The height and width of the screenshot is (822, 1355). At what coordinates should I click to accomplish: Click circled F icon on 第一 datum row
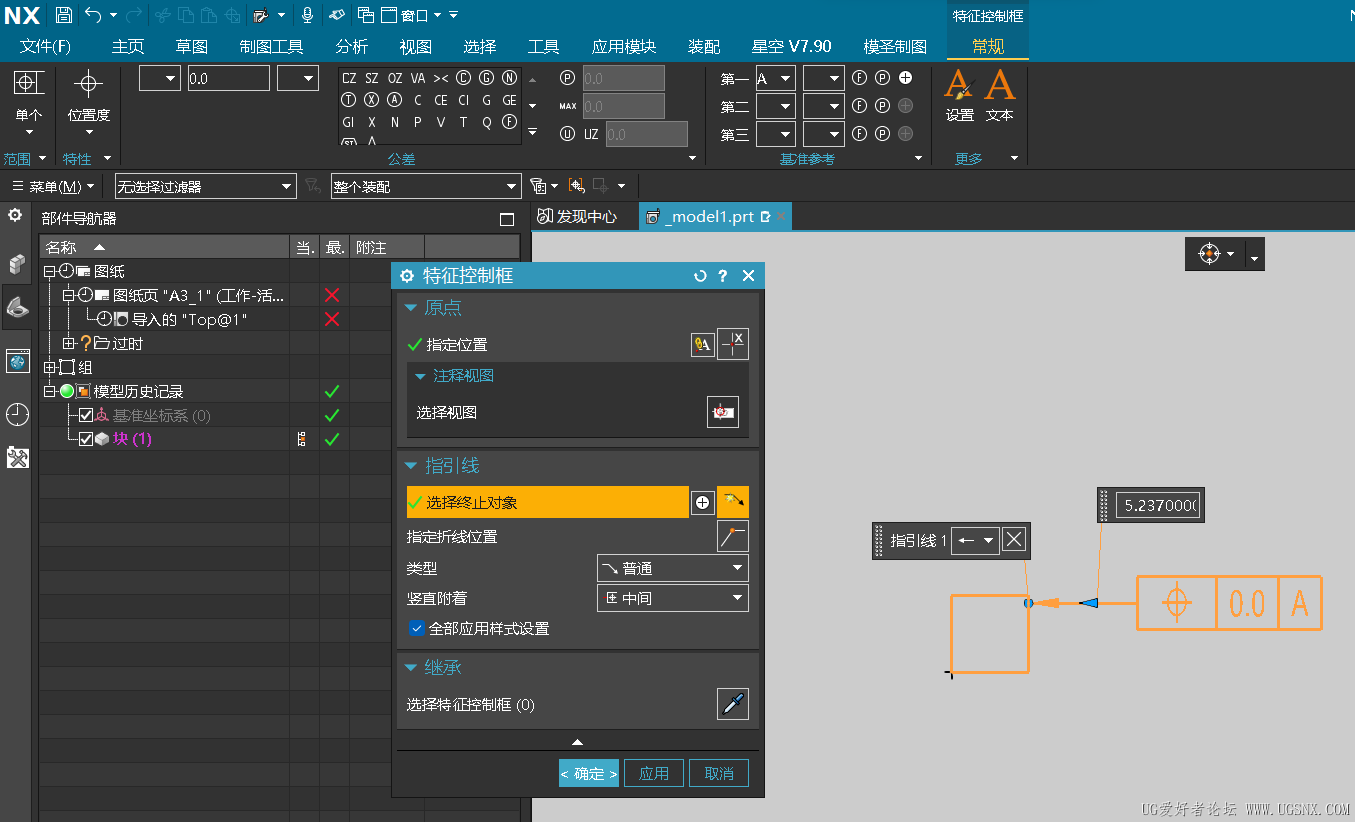coord(859,78)
